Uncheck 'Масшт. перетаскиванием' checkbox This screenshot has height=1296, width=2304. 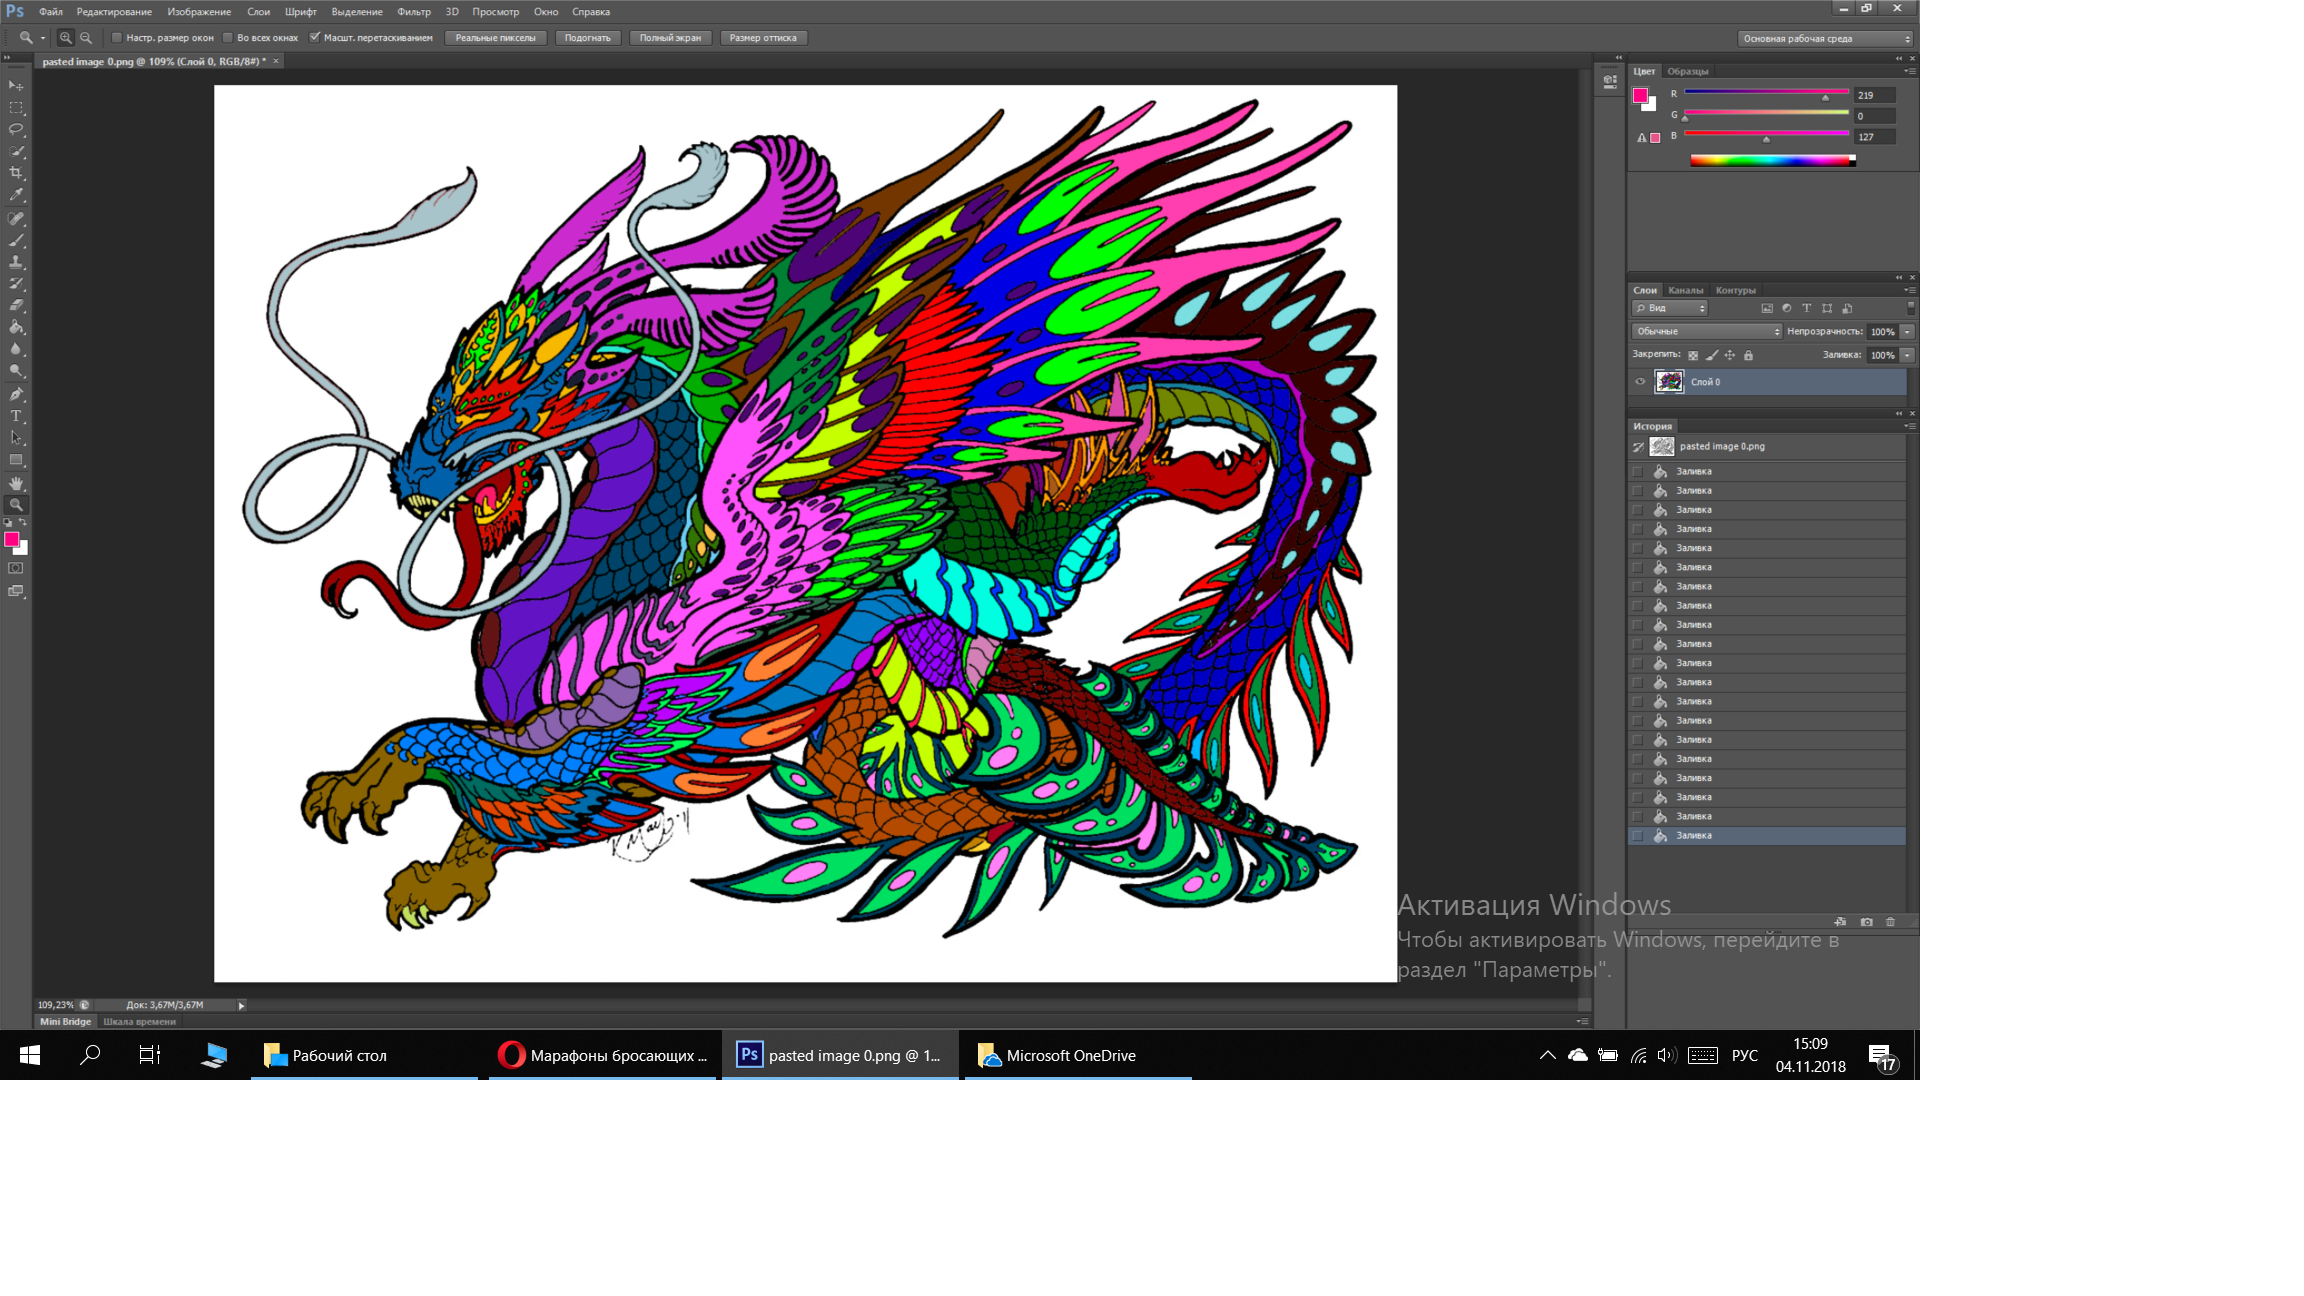pos(315,38)
